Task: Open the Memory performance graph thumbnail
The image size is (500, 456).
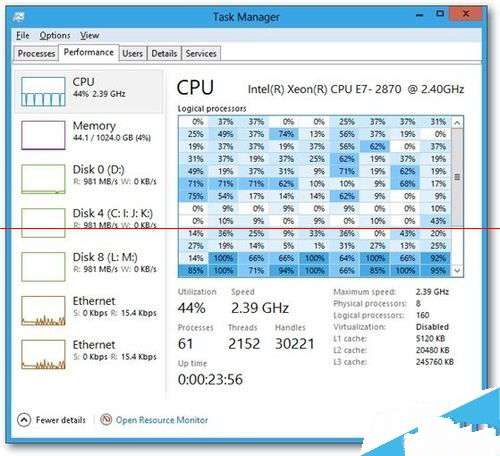Action: pyautogui.click(x=43, y=135)
